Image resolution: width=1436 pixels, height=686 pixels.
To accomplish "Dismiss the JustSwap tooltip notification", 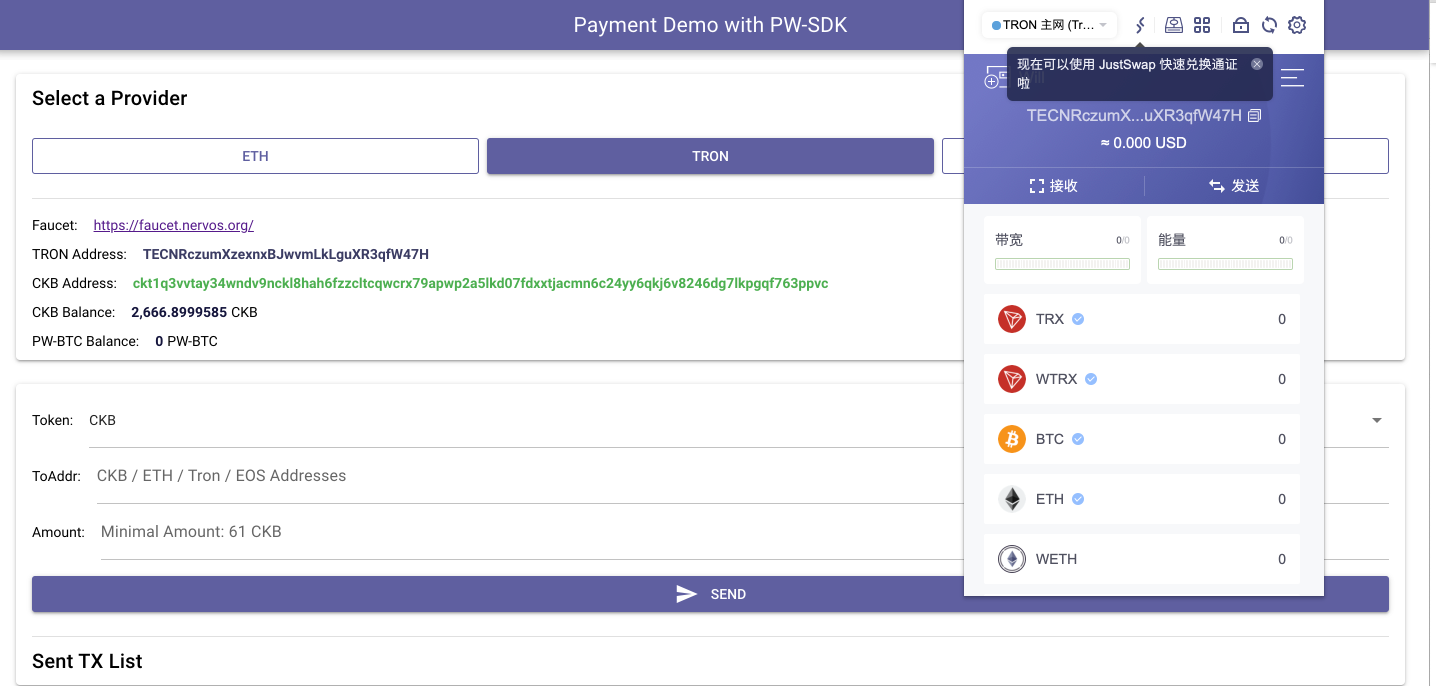I will point(1257,64).
